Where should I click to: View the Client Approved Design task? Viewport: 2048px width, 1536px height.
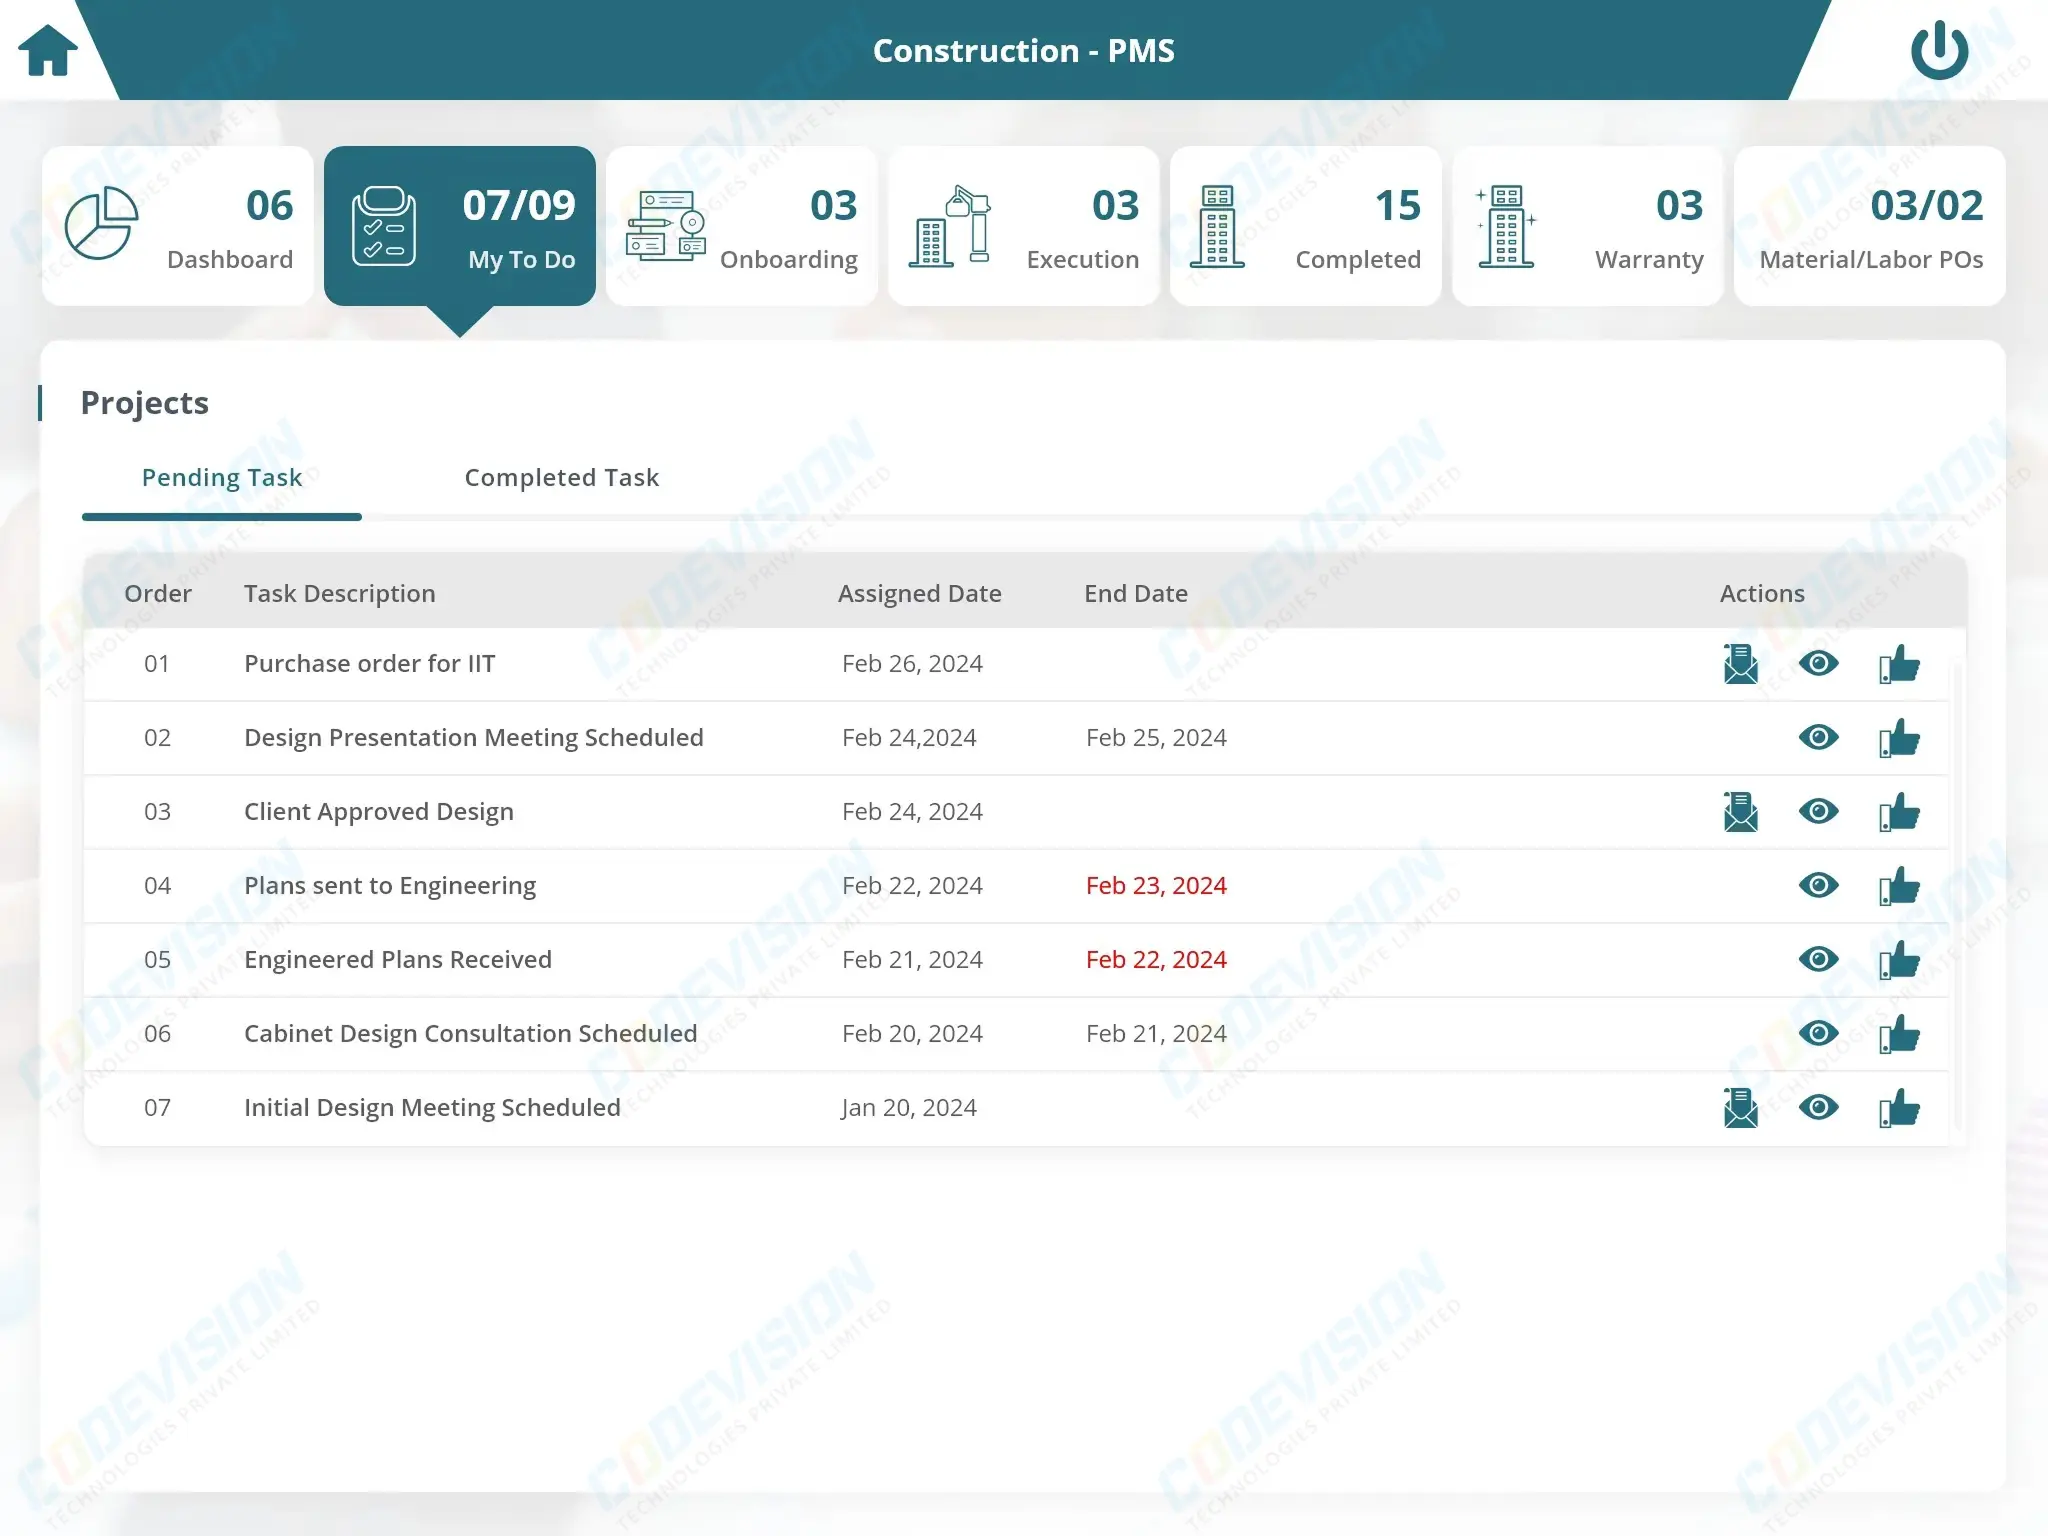1818,811
